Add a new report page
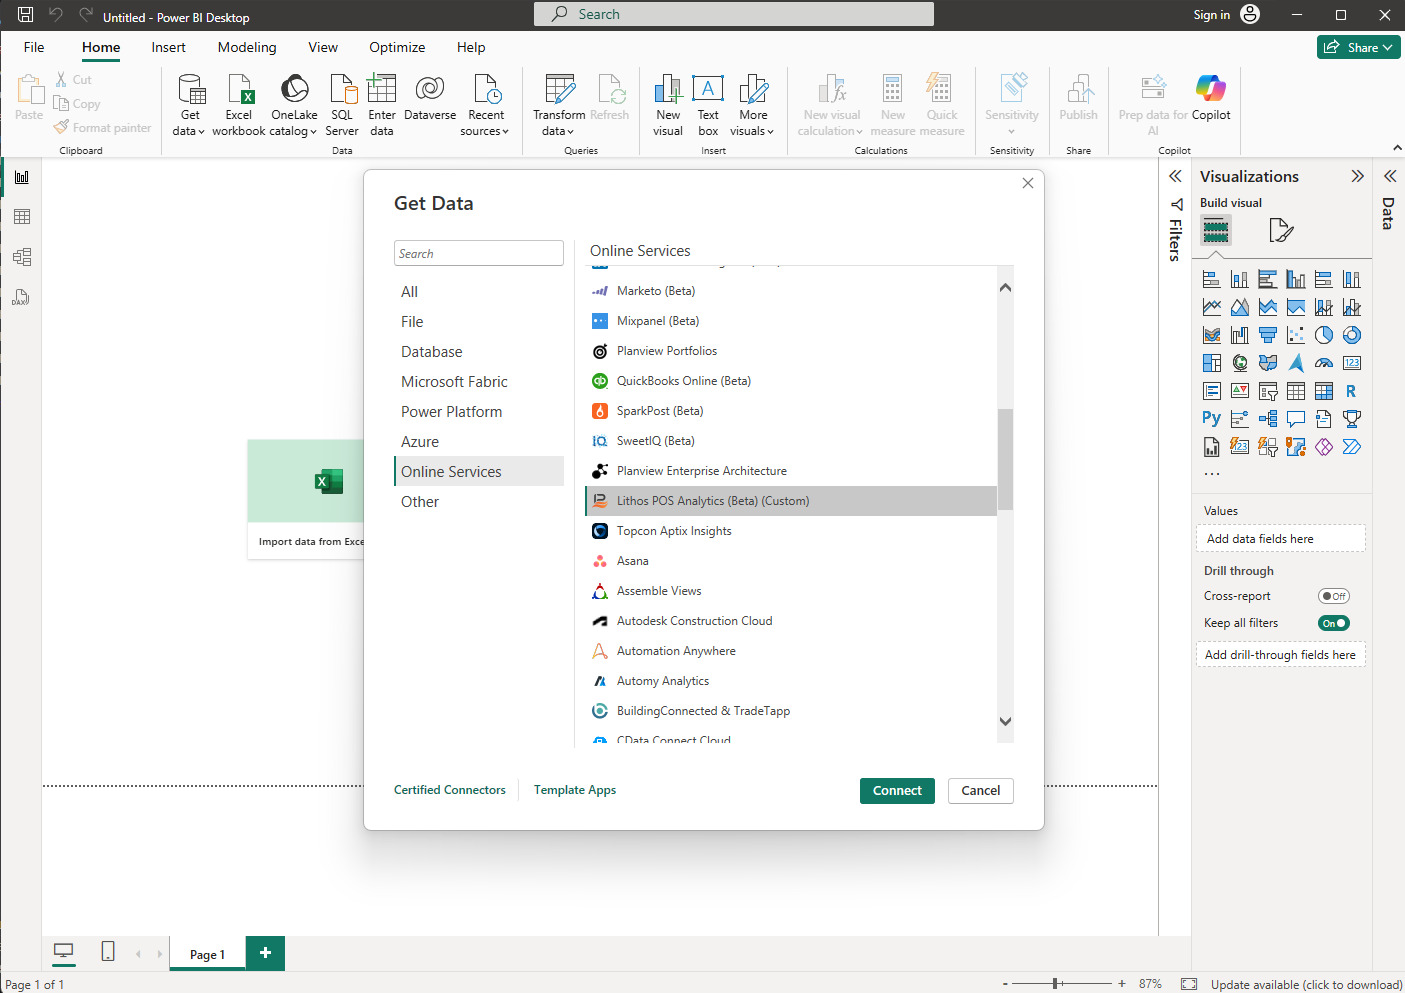The height and width of the screenshot is (993, 1405). [x=265, y=953]
